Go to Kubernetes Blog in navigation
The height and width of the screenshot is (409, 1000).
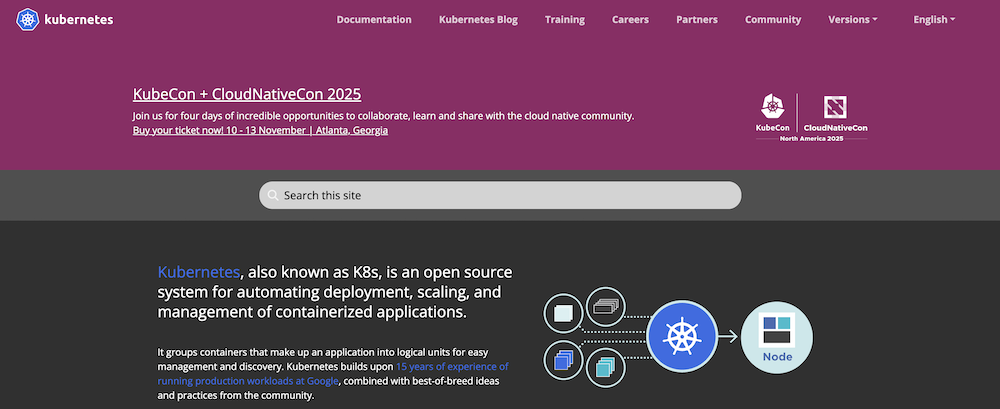478,19
